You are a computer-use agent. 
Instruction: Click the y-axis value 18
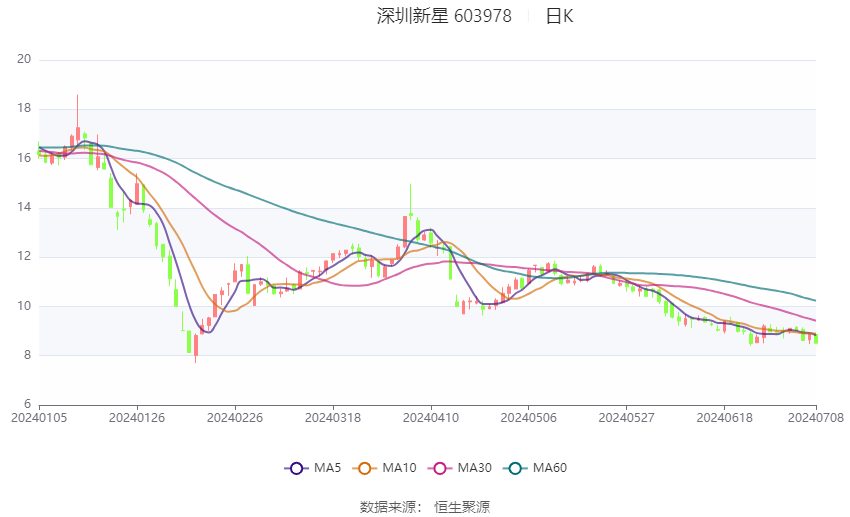click(x=24, y=108)
